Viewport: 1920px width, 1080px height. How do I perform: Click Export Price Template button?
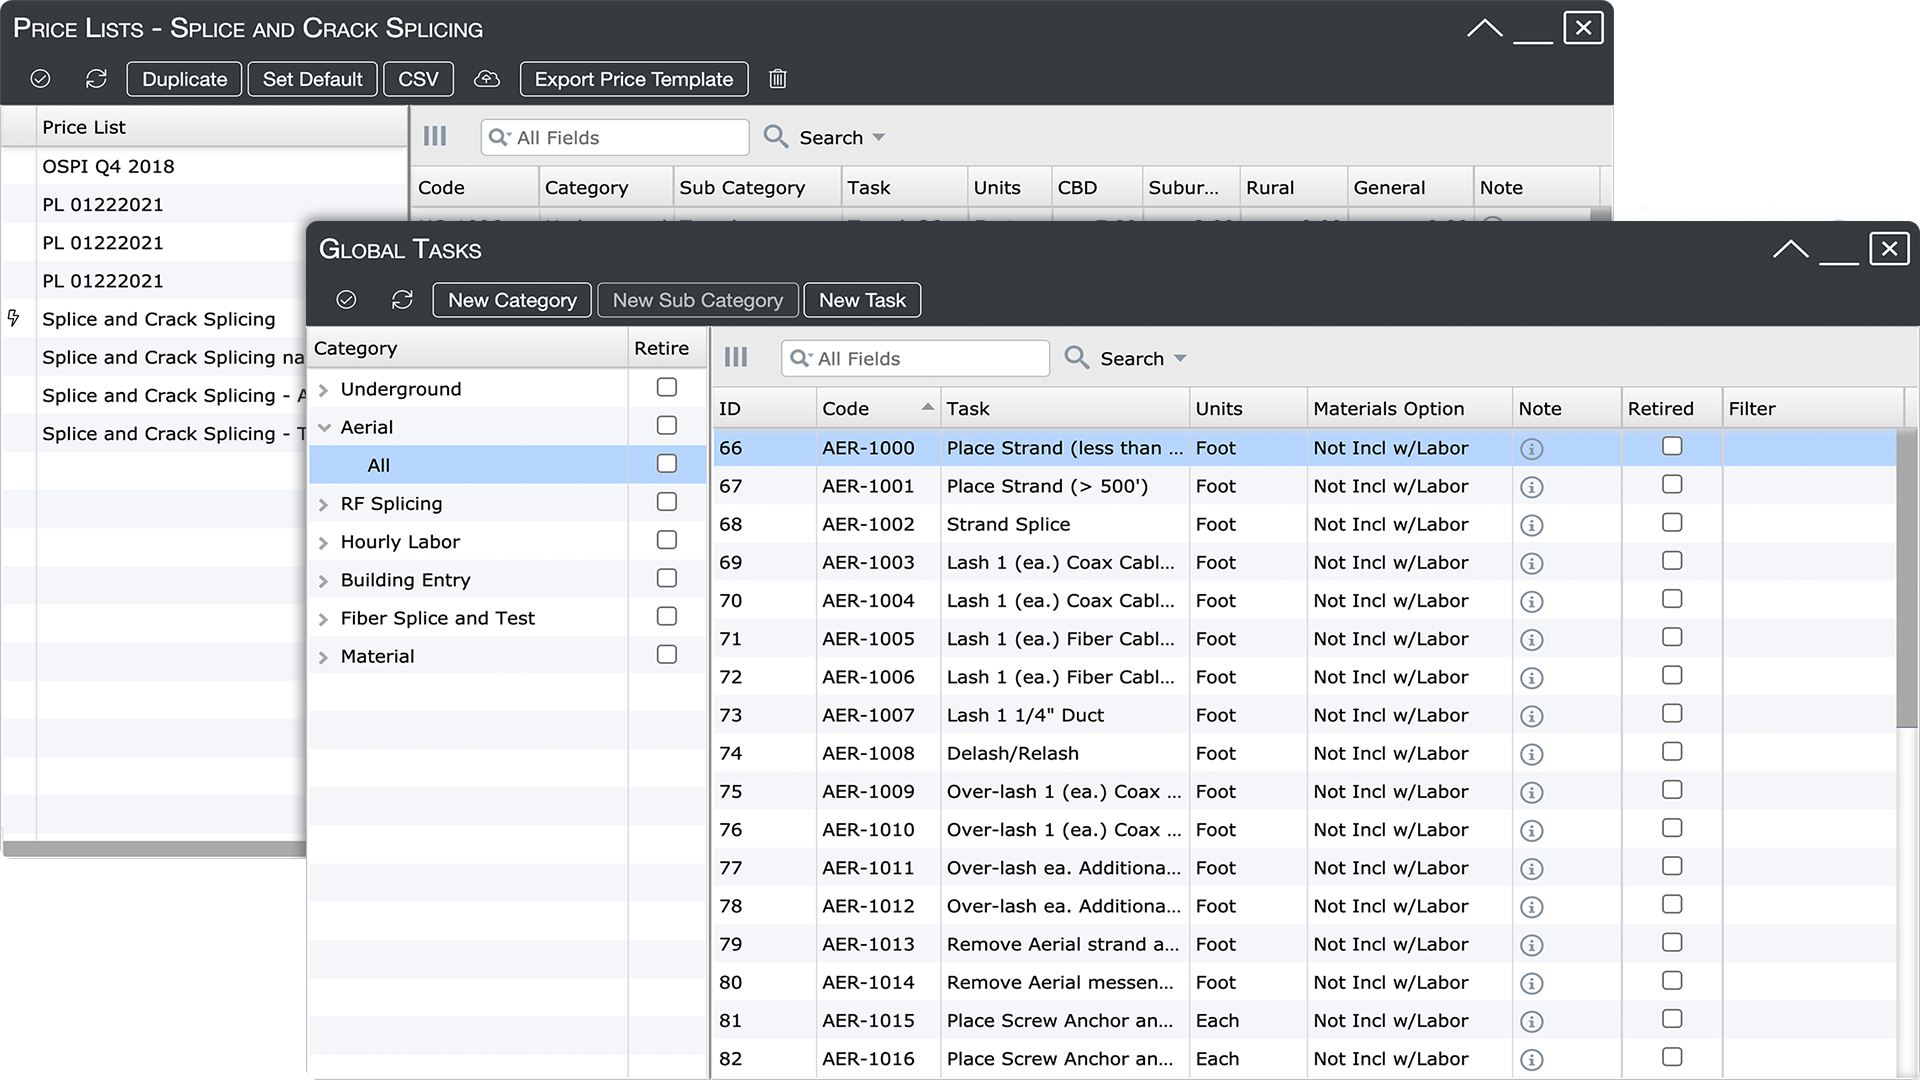(x=634, y=79)
